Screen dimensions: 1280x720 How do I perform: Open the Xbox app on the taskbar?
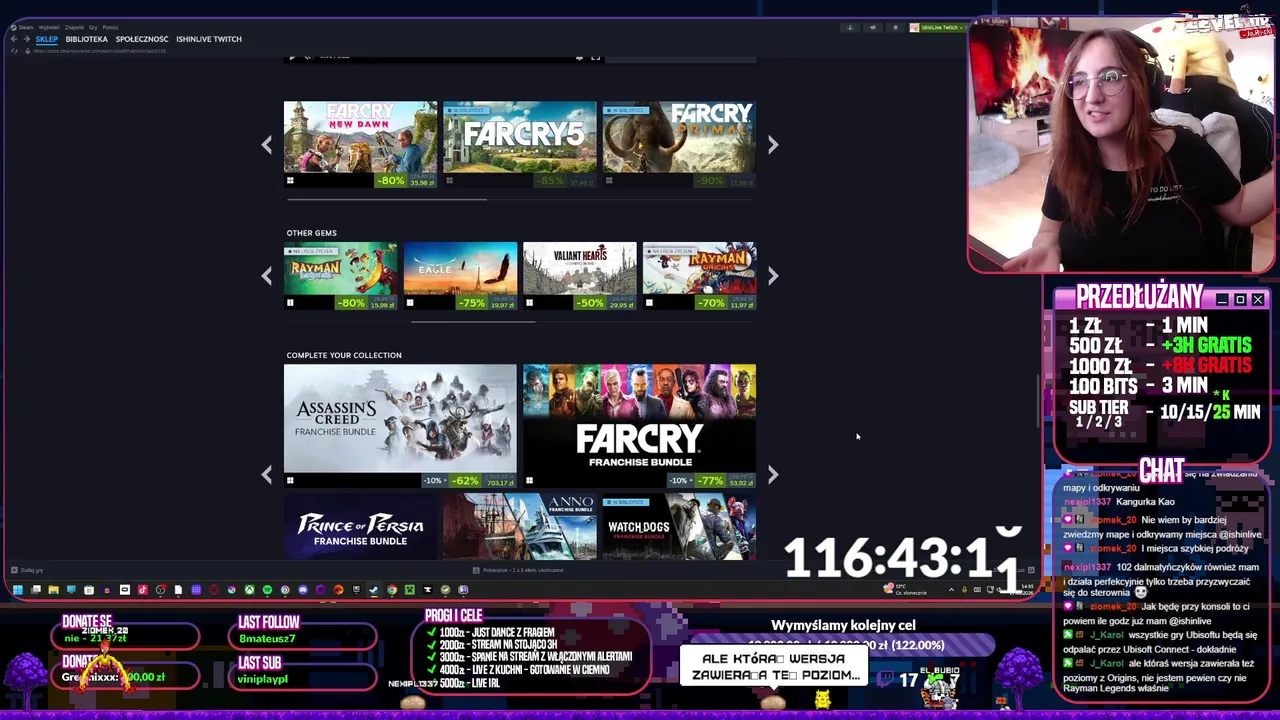(249, 590)
